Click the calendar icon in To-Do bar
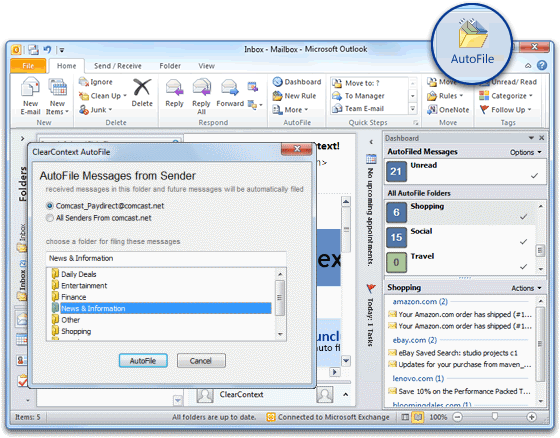This screenshot has width=560, height=438. tap(371, 159)
